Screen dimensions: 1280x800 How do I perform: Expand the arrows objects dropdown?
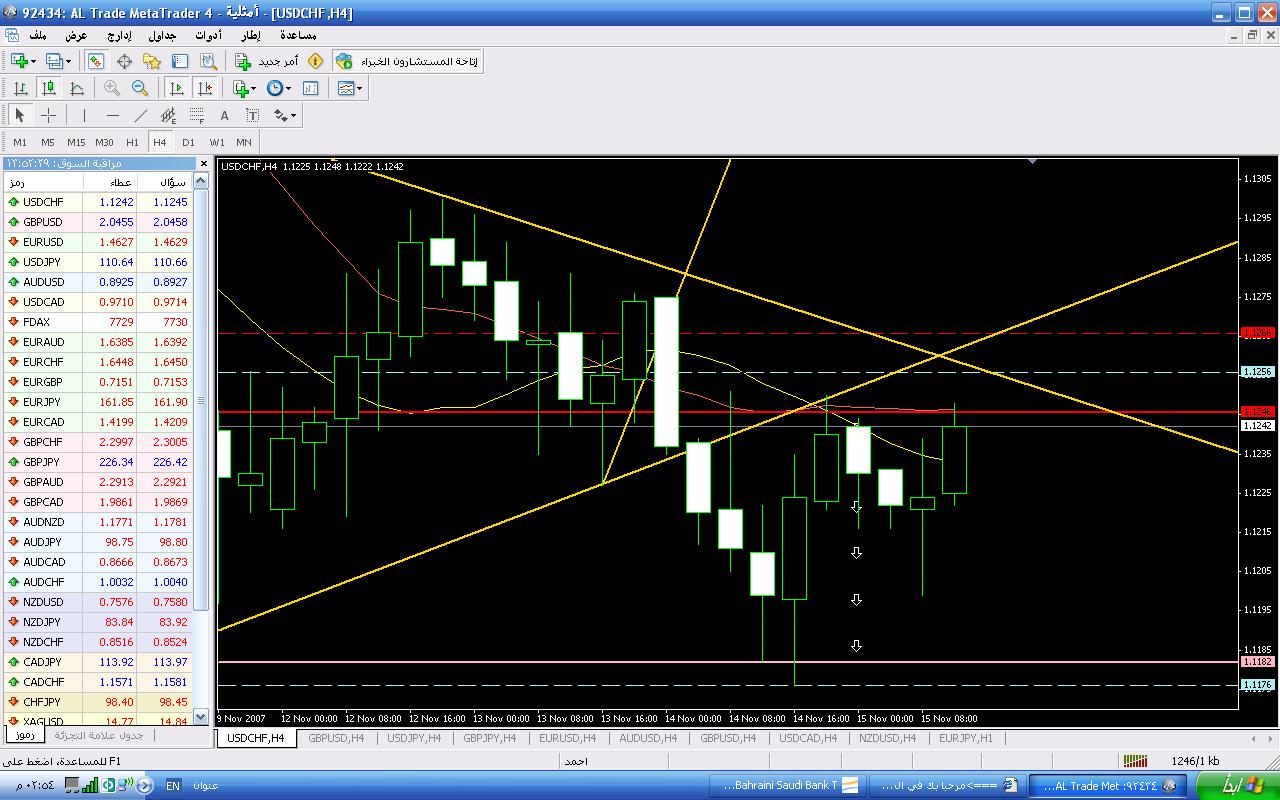(293, 115)
